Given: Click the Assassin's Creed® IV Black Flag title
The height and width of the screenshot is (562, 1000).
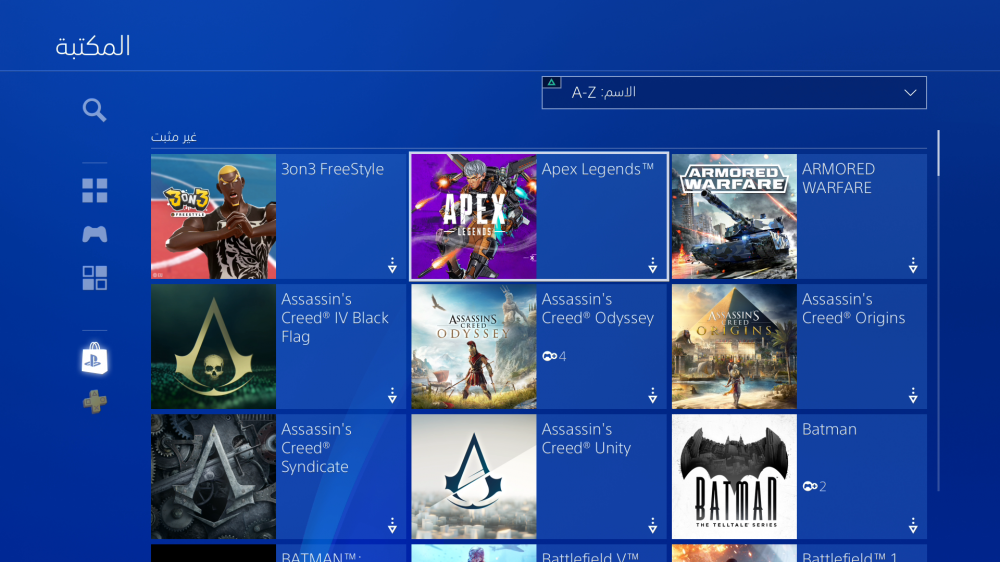Looking at the screenshot, I should pos(335,318).
